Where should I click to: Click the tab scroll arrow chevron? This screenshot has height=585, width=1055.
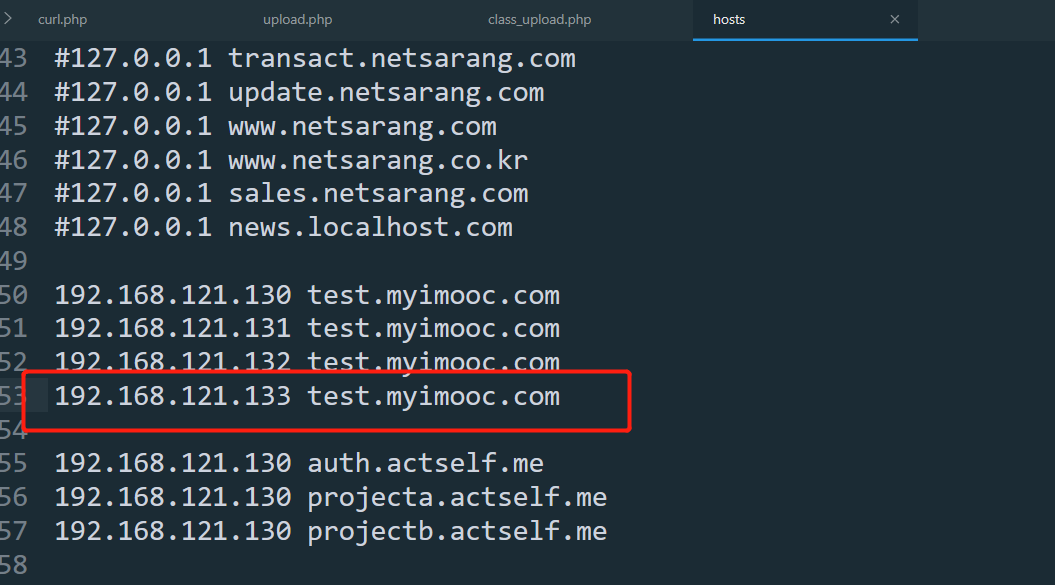8,18
